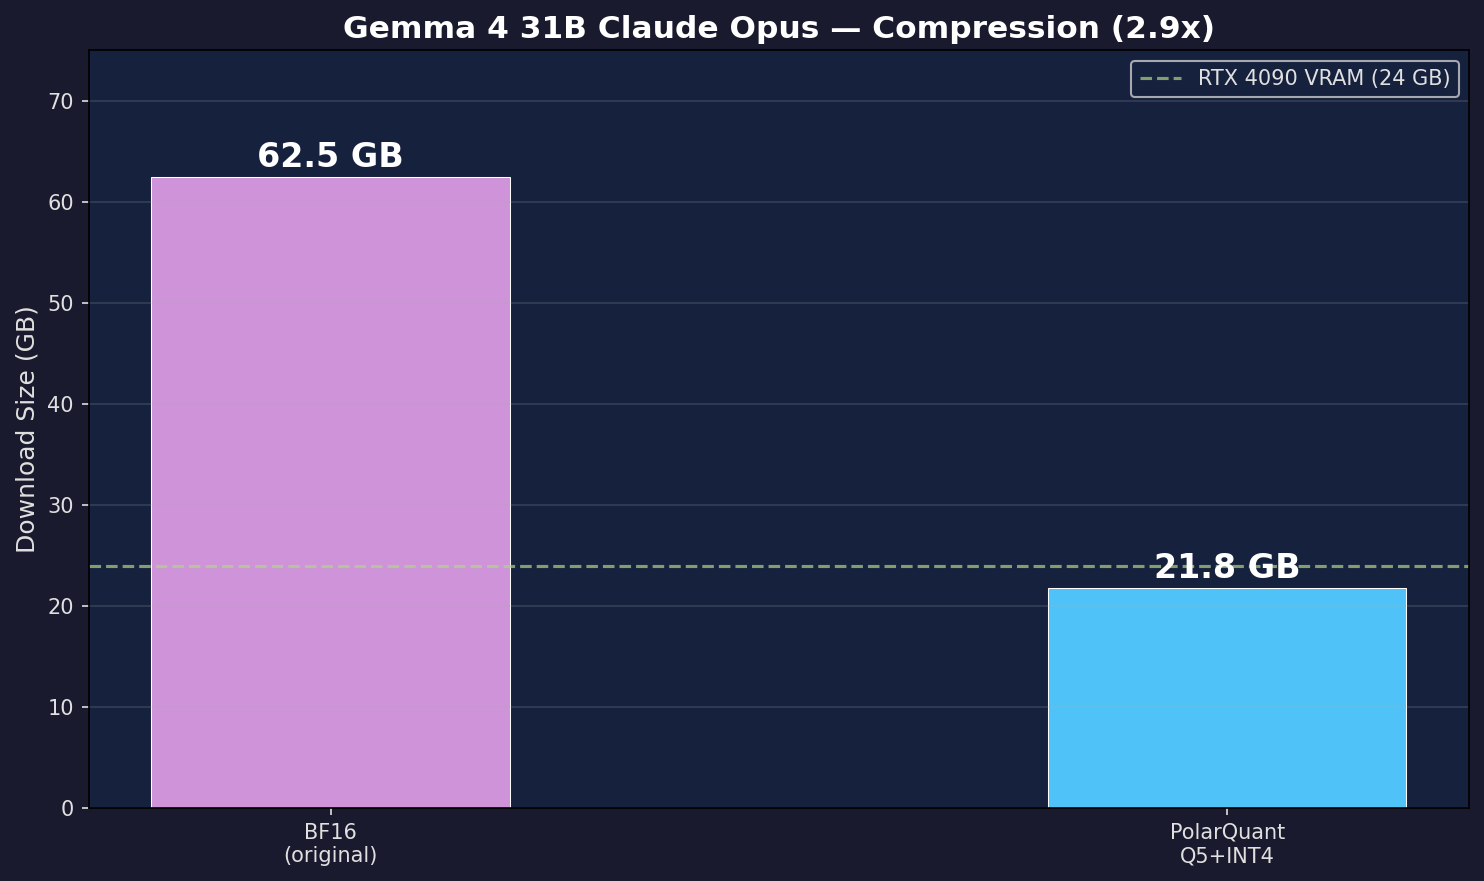
Task: Click the y-axis tick label 40
Action: [61, 404]
